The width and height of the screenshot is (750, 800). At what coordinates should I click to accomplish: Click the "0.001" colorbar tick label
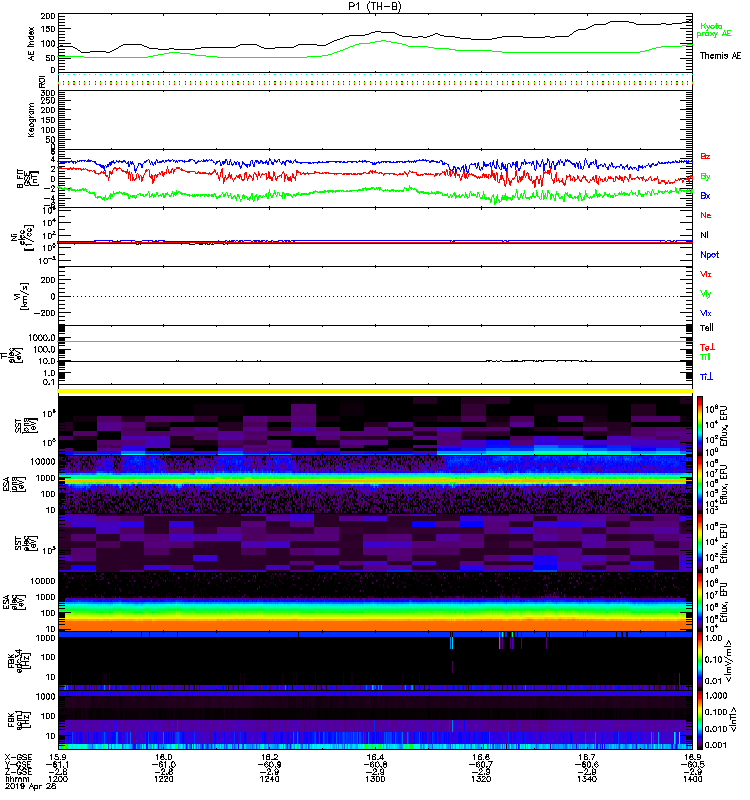(x=715, y=745)
